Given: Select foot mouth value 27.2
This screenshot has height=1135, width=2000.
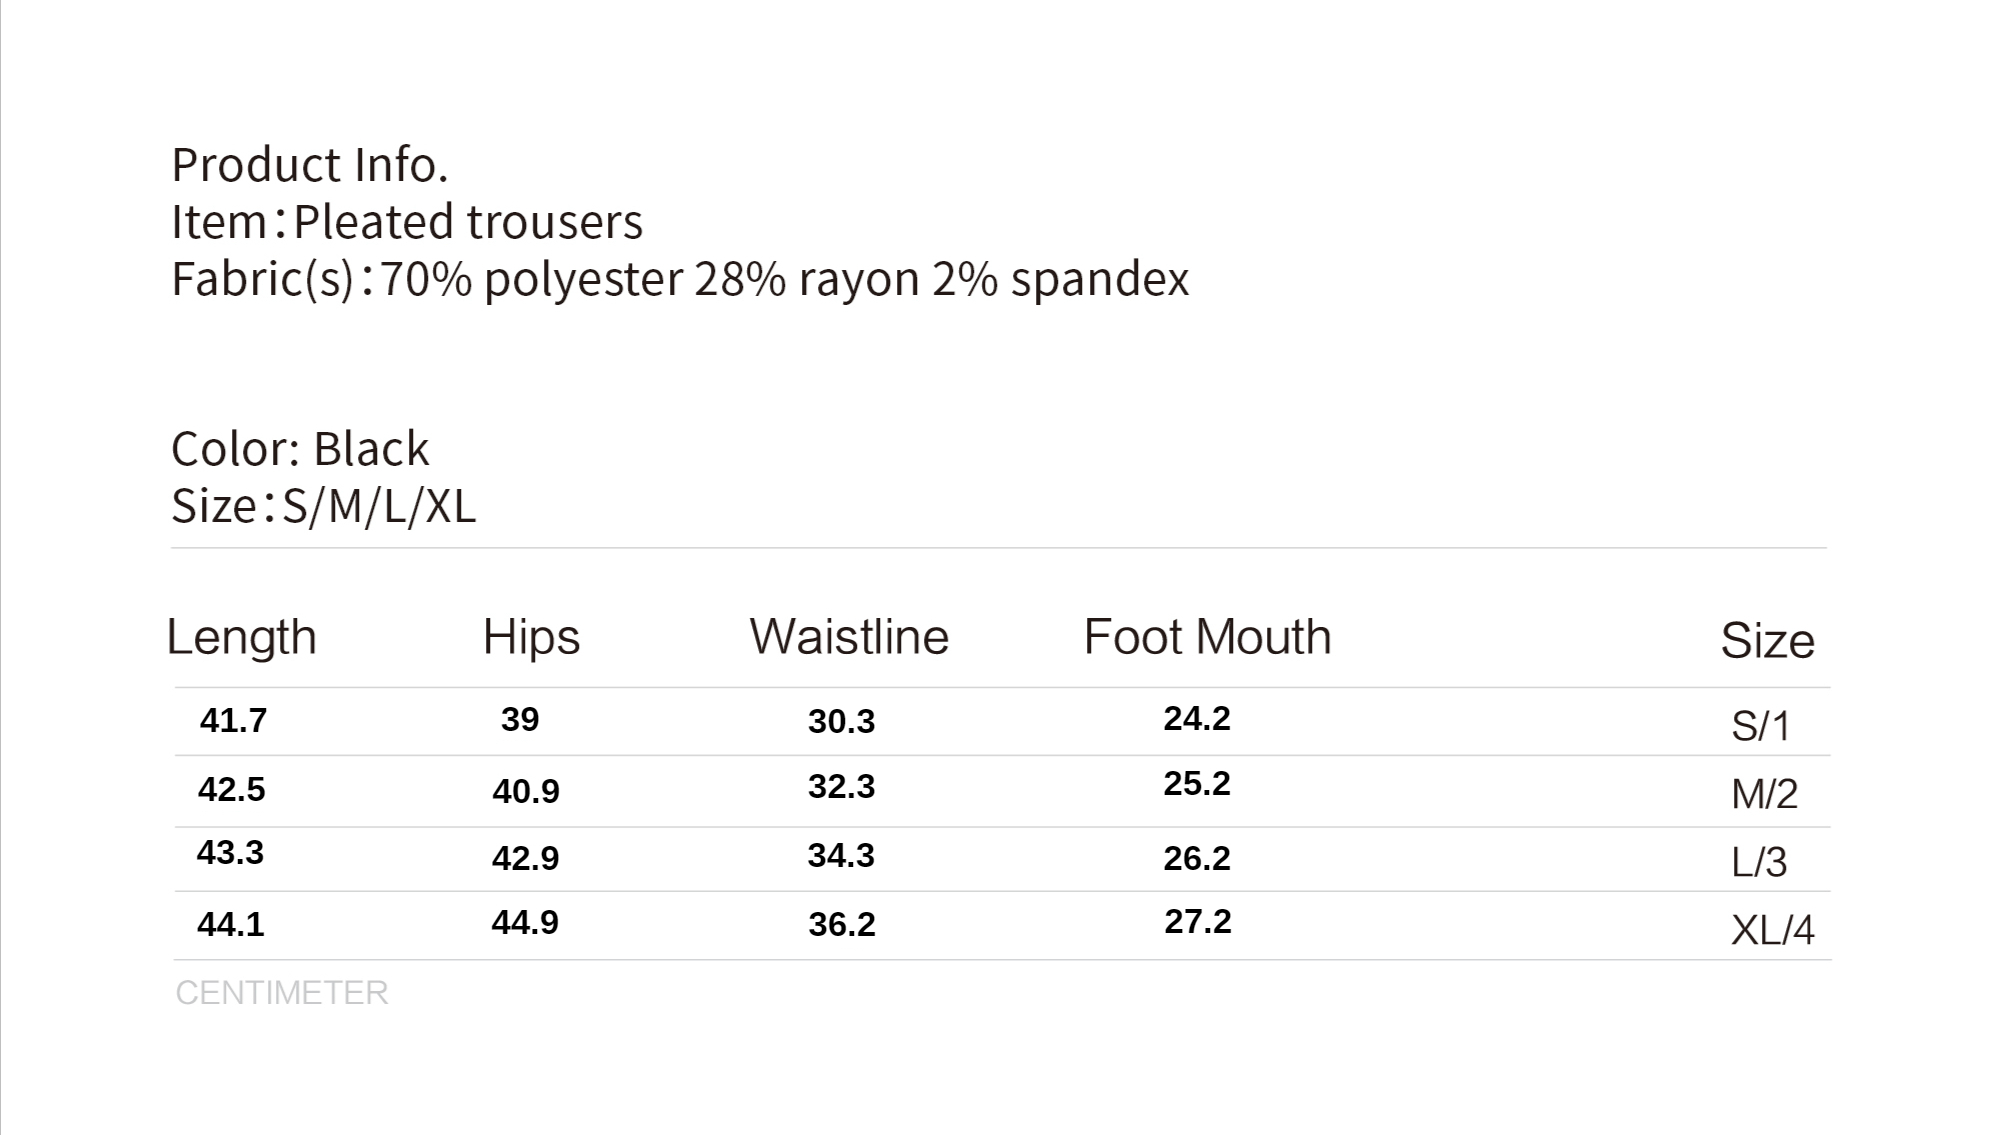Looking at the screenshot, I should pos(1197,921).
